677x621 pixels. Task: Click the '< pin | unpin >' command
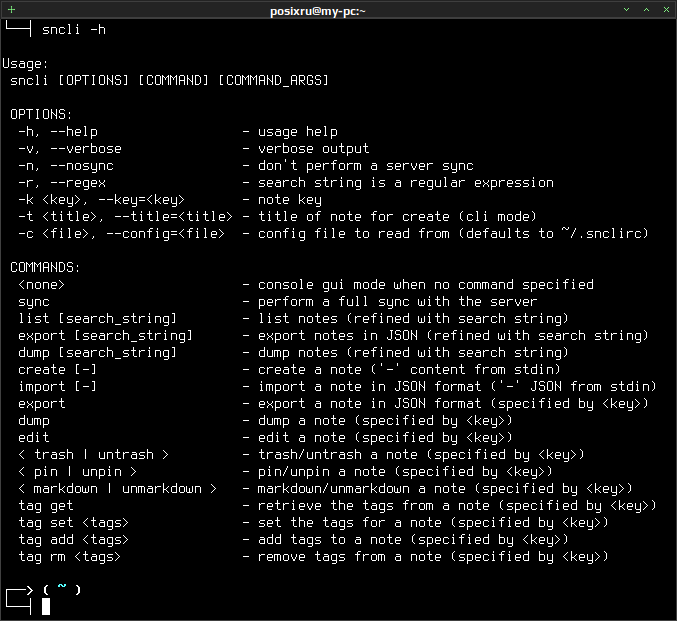[x=78, y=471]
